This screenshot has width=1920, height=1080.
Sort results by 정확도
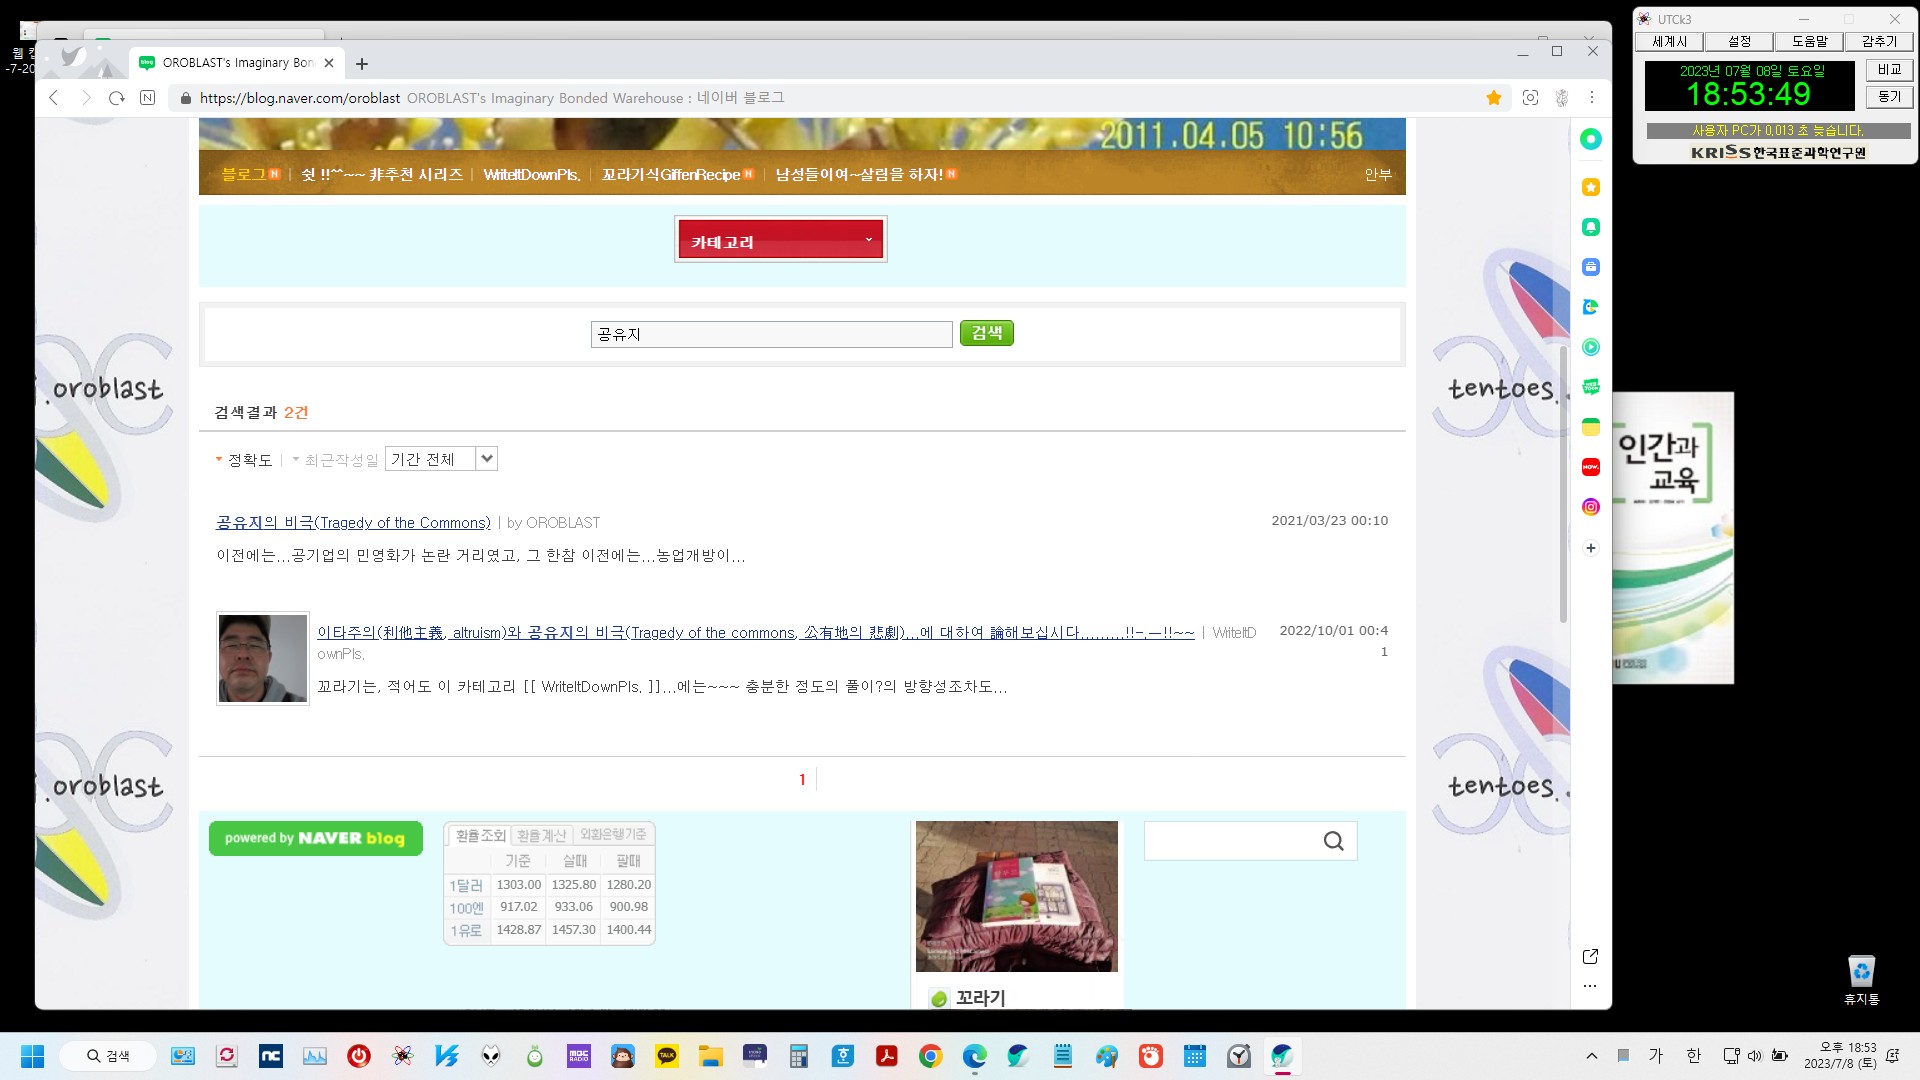tap(249, 460)
